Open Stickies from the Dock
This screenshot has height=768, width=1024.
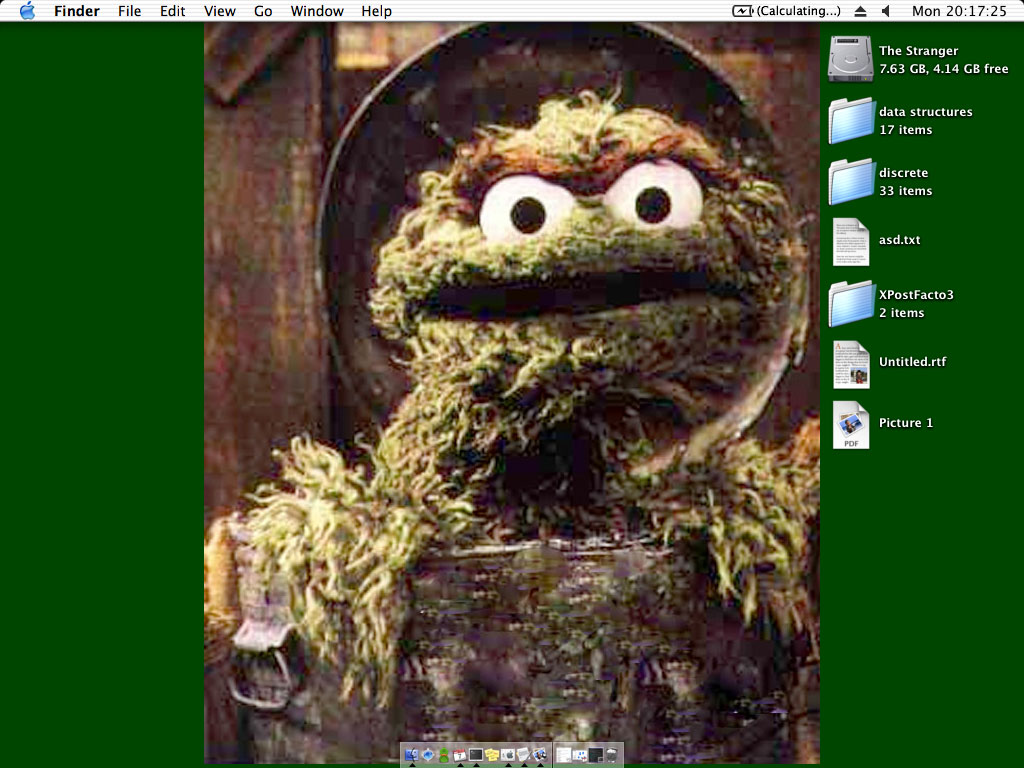pos(492,754)
